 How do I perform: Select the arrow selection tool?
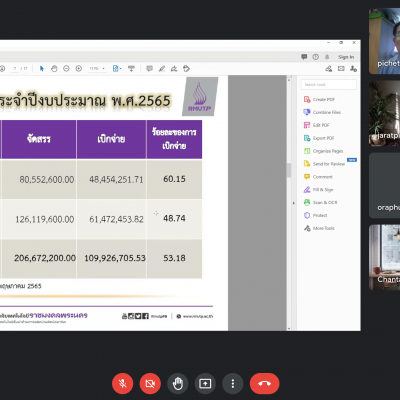[x=42, y=69]
